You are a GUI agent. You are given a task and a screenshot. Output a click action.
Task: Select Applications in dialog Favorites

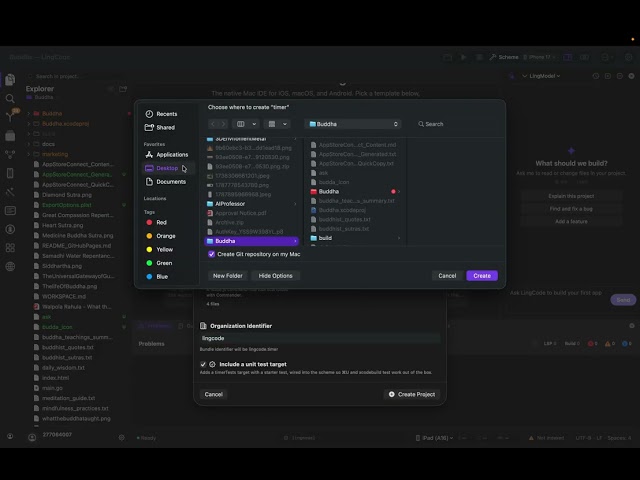(167, 155)
